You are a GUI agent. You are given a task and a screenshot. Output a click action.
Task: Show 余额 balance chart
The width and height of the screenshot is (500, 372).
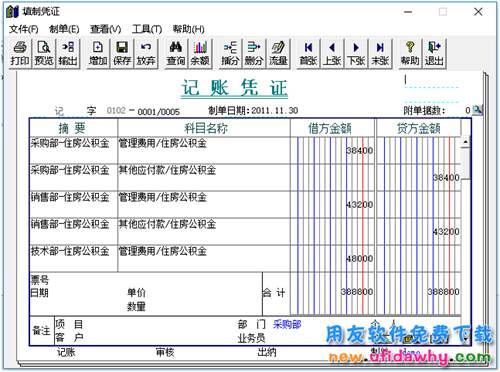point(200,53)
